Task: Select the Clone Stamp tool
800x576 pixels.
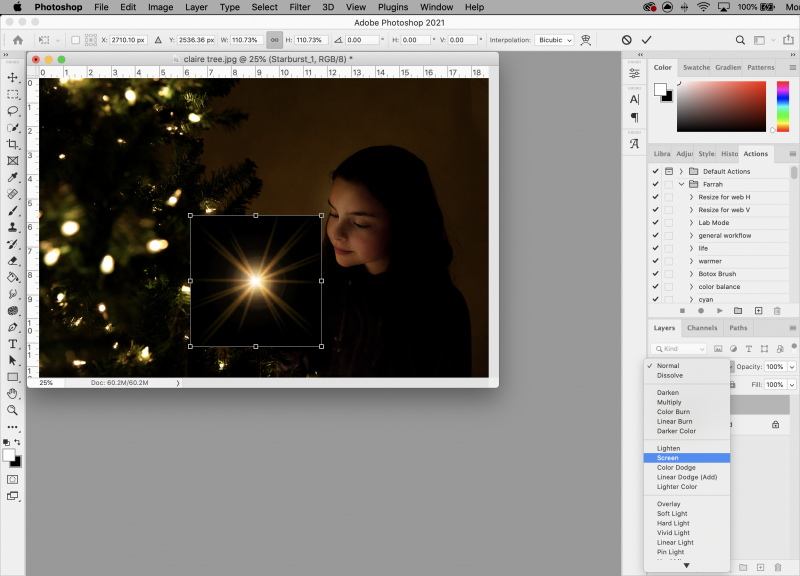Action: (12, 227)
